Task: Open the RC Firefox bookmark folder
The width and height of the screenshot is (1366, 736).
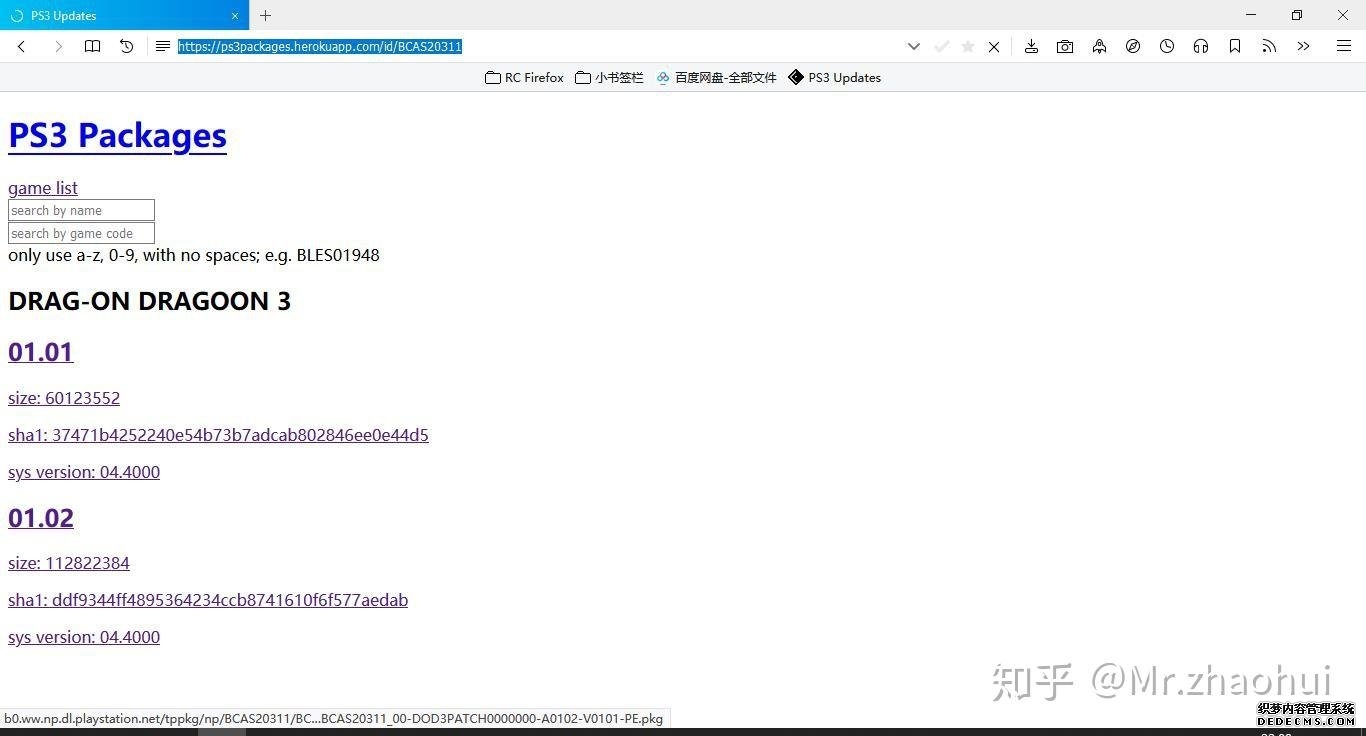Action: click(524, 77)
